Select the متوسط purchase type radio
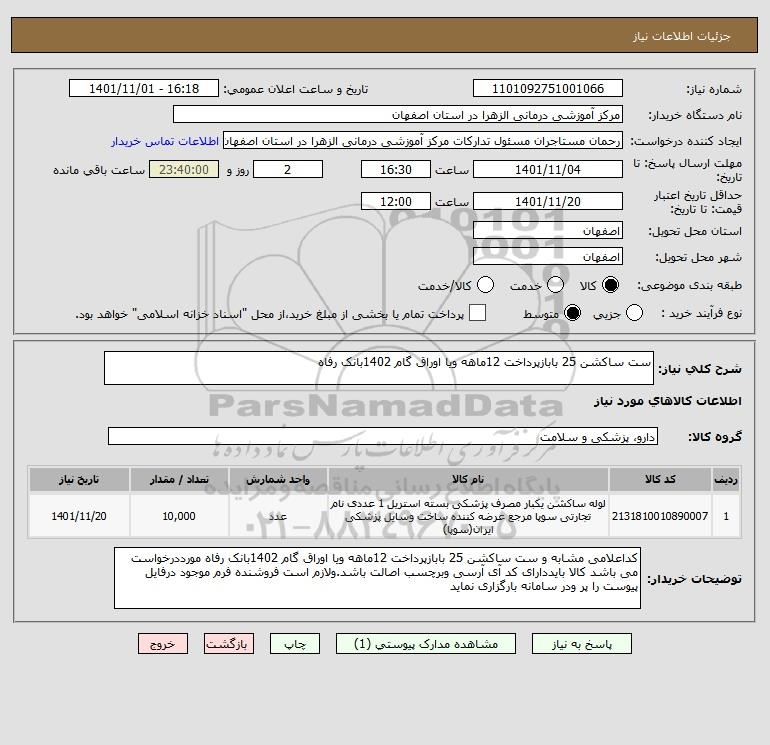 (x=572, y=313)
